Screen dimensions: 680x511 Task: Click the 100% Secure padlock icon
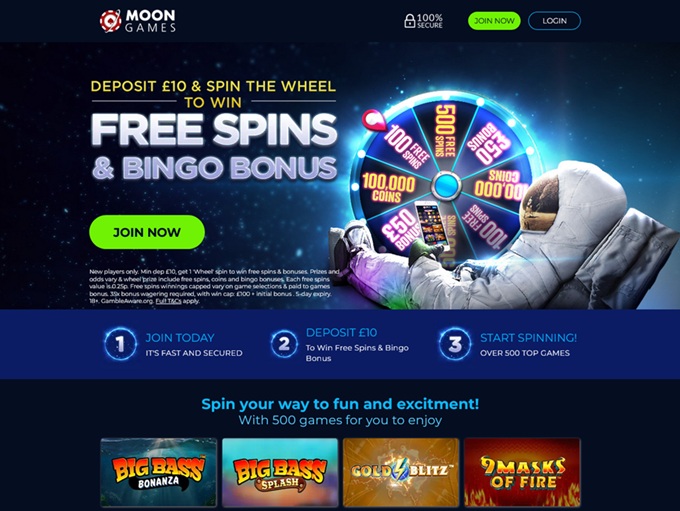(409, 21)
